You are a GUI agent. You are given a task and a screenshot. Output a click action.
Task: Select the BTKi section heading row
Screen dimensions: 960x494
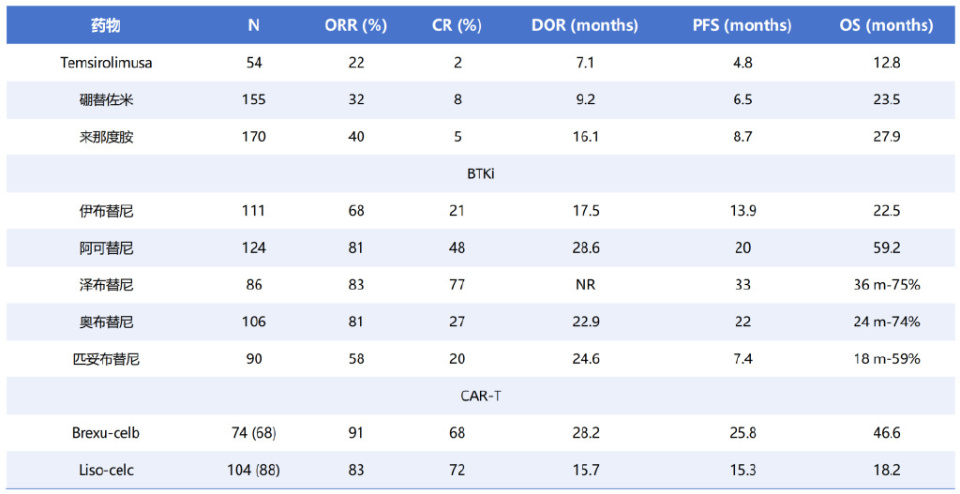[480, 174]
